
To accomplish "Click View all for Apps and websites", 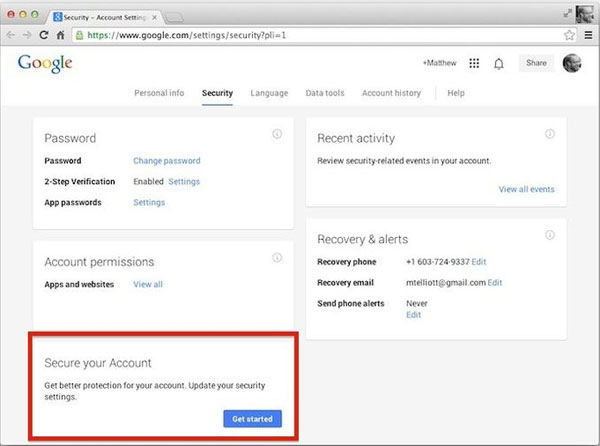I will pyautogui.click(x=148, y=285).
